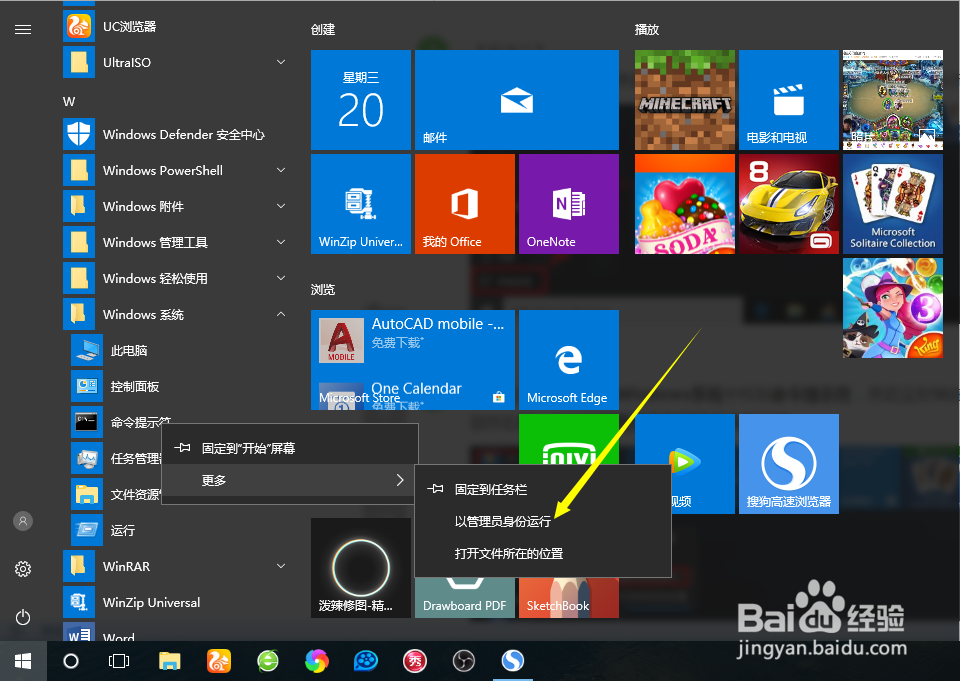Open OBS Studio from the taskbar
Image resolution: width=960 pixels, height=681 pixels.
coord(463,661)
